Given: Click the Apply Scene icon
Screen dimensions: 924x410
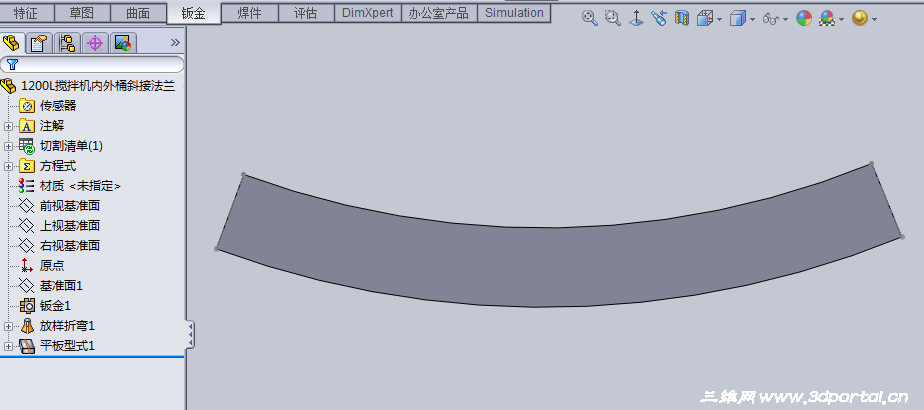Looking at the screenshot, I should (828, 18).
